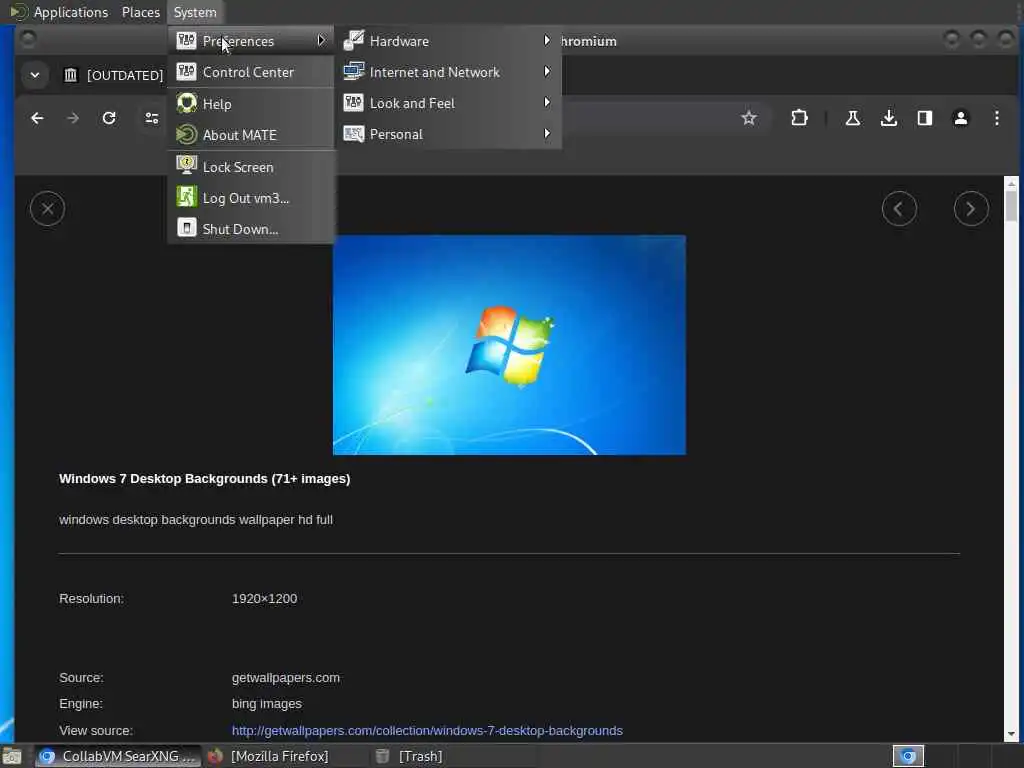
Task: Open About MATE entry
Action: click(x=251, y=135)
